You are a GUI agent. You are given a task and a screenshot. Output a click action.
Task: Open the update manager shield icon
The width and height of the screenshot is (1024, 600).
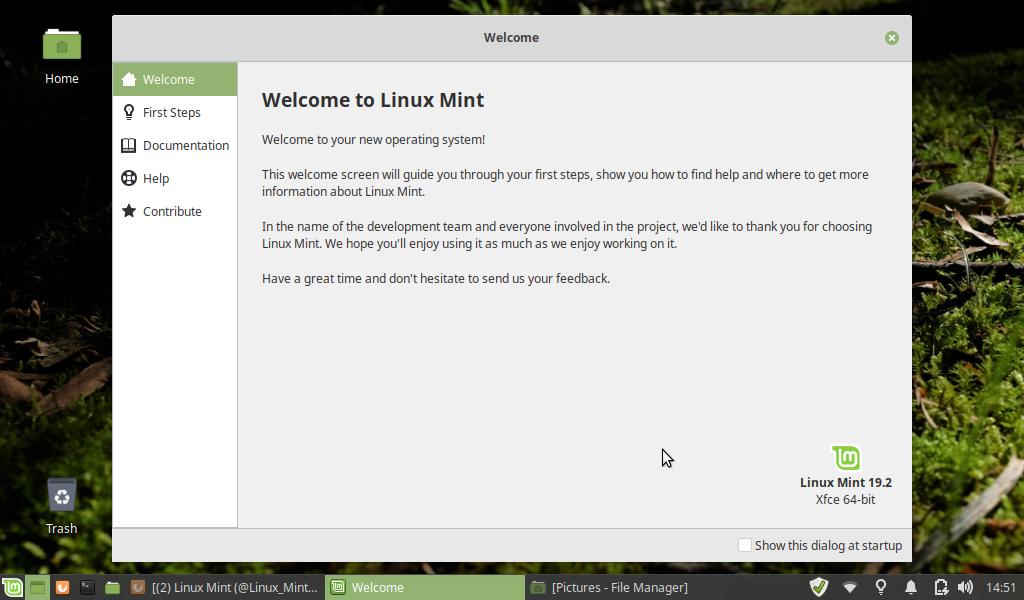coord(819,587)
